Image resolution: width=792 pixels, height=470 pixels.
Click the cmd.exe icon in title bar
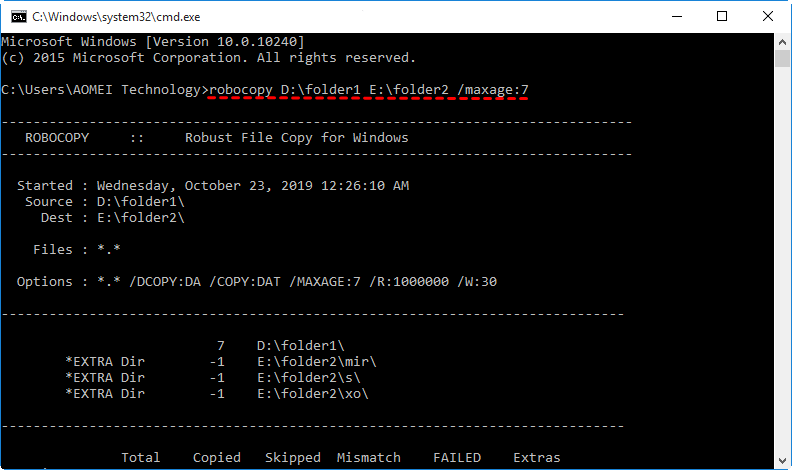point(19,17)
